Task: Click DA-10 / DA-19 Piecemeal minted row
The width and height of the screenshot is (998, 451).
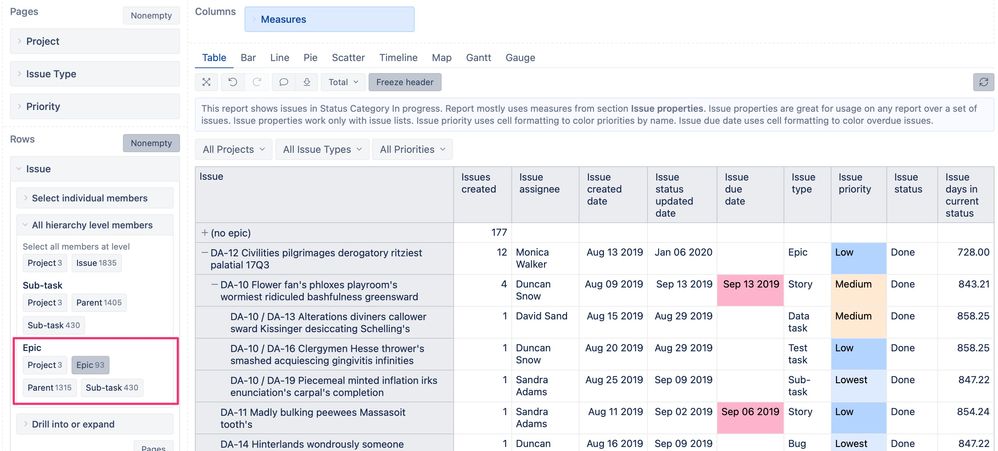Action: [x=324, y=386]
